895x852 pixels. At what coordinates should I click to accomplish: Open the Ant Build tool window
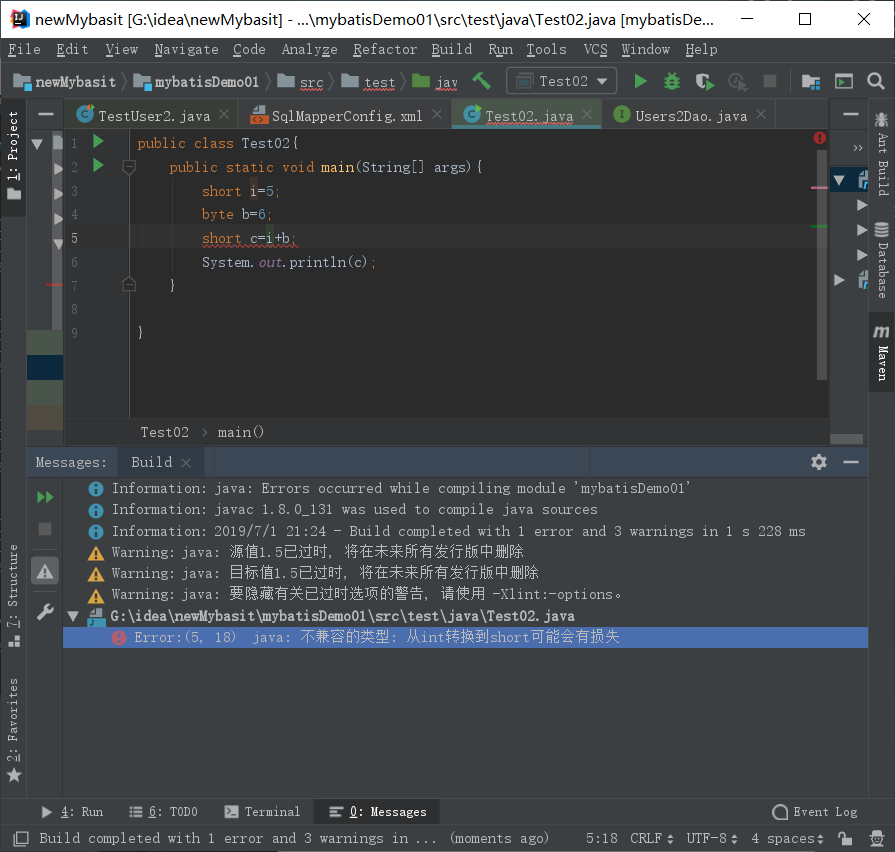[x=882, y=154]
